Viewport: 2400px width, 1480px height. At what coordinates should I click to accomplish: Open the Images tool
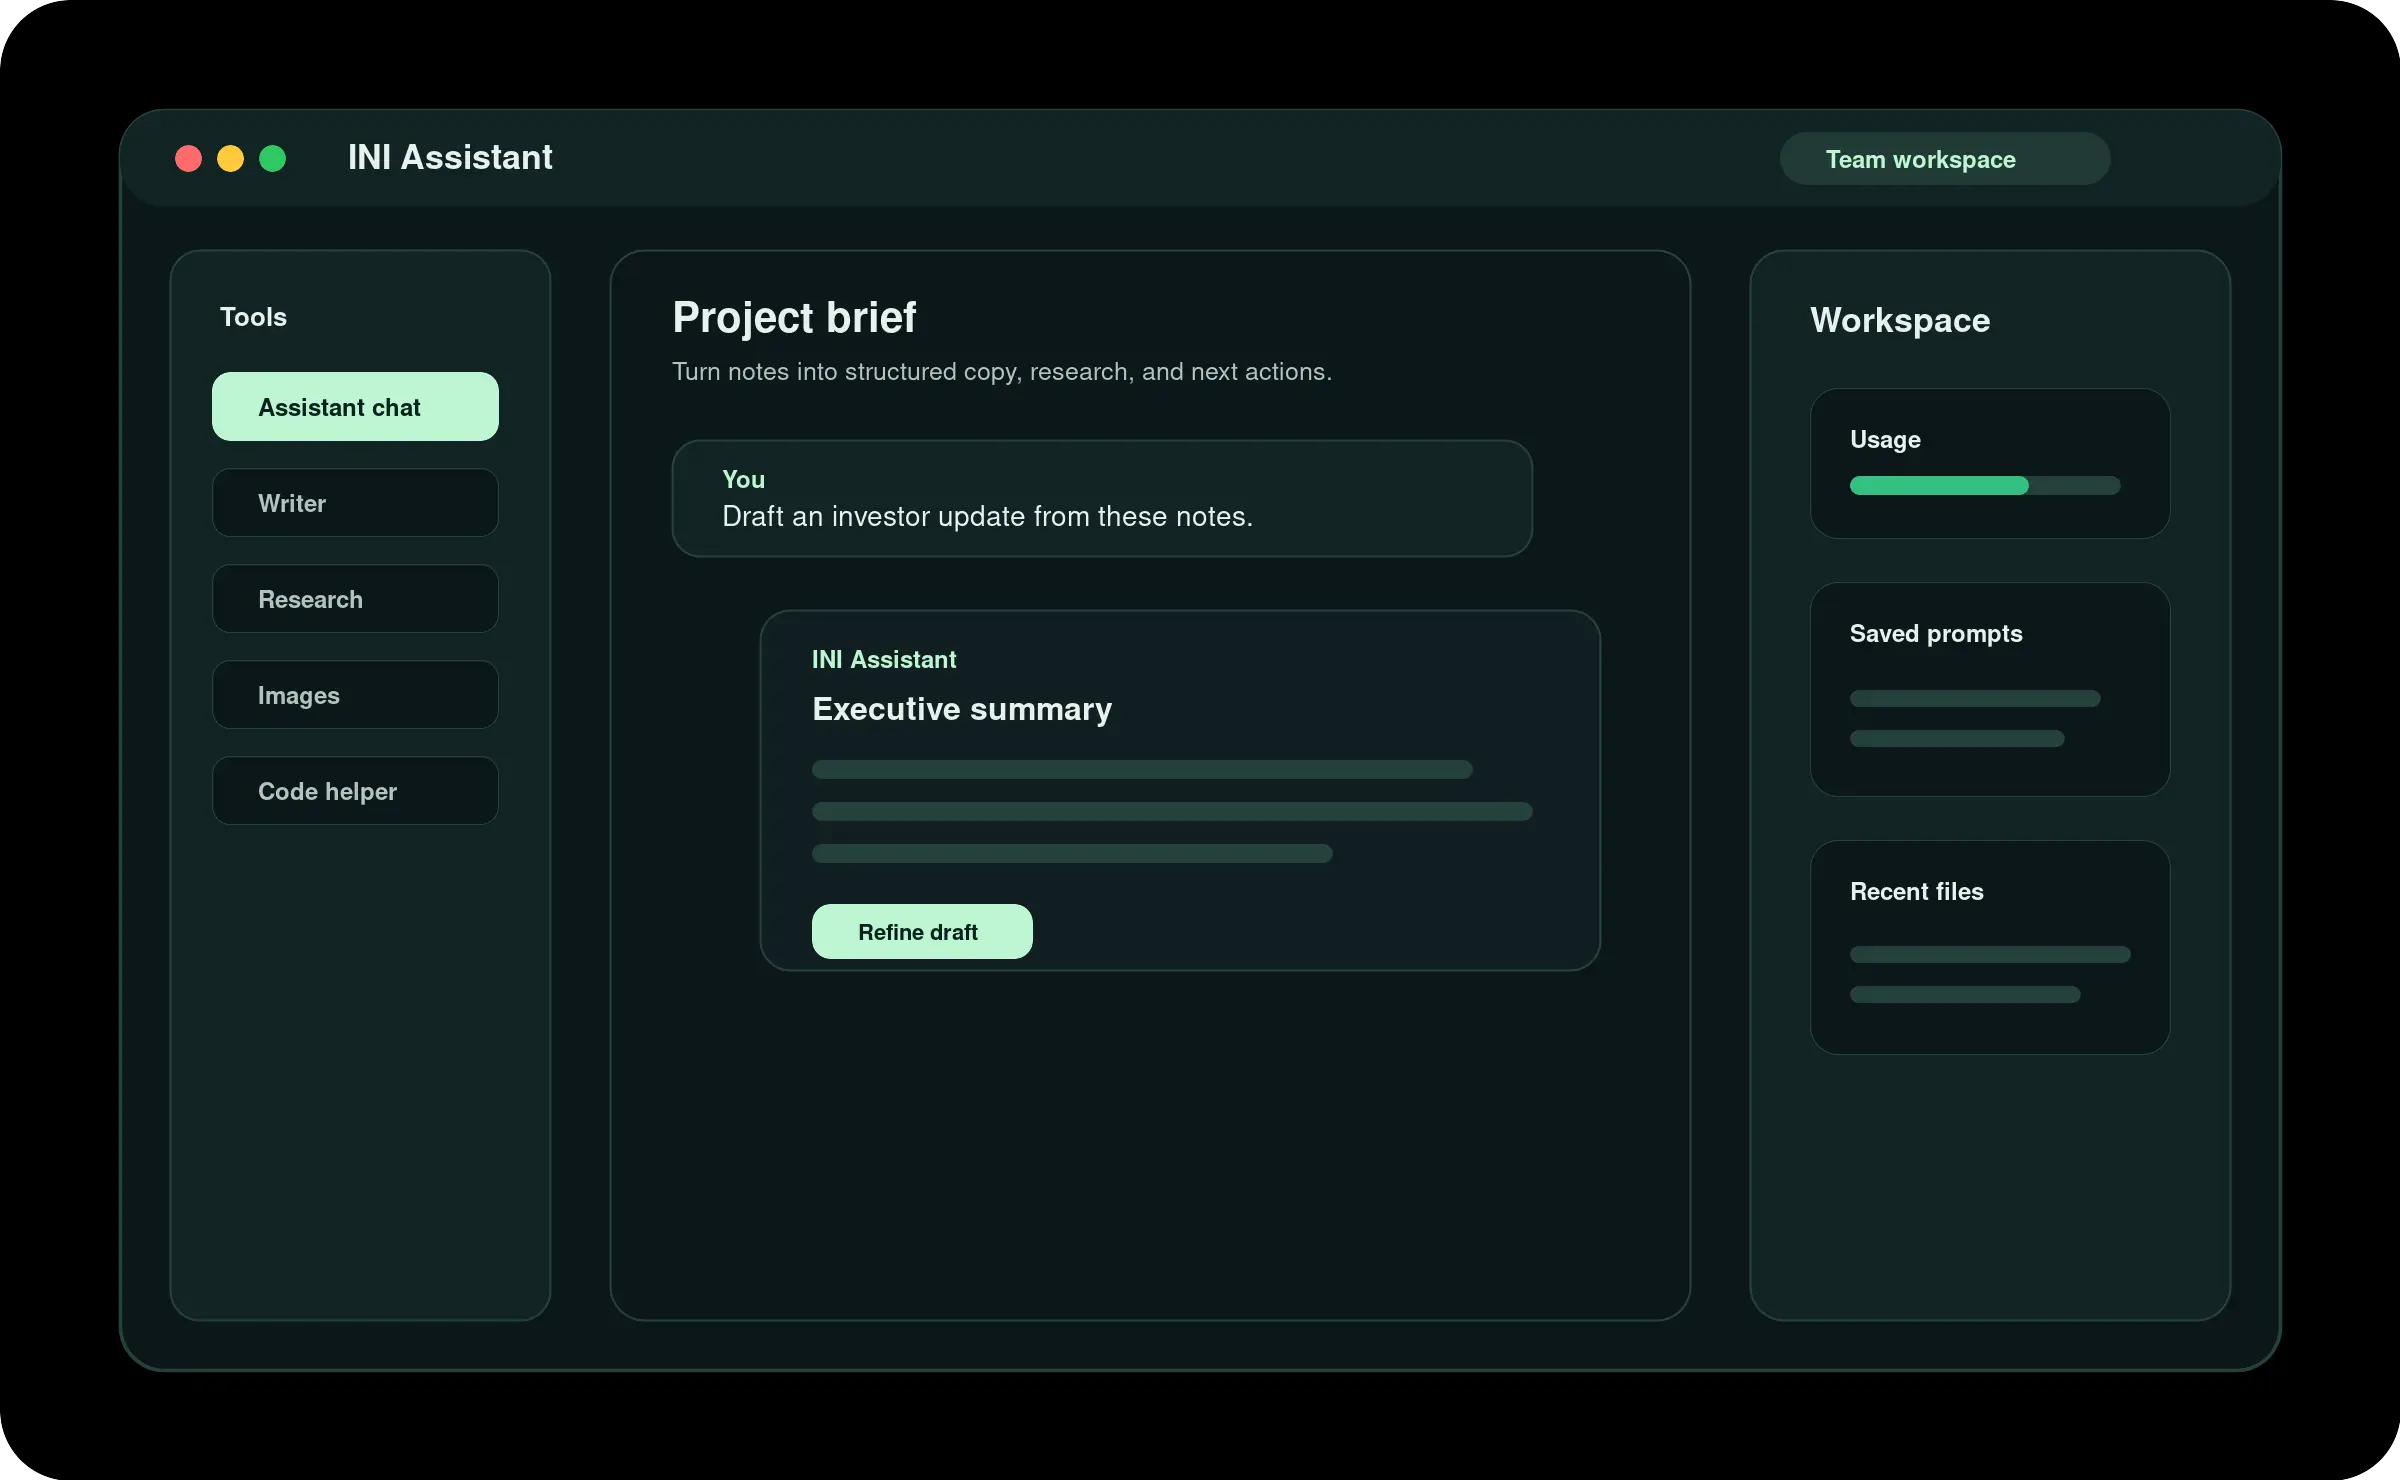coord(355,695)
